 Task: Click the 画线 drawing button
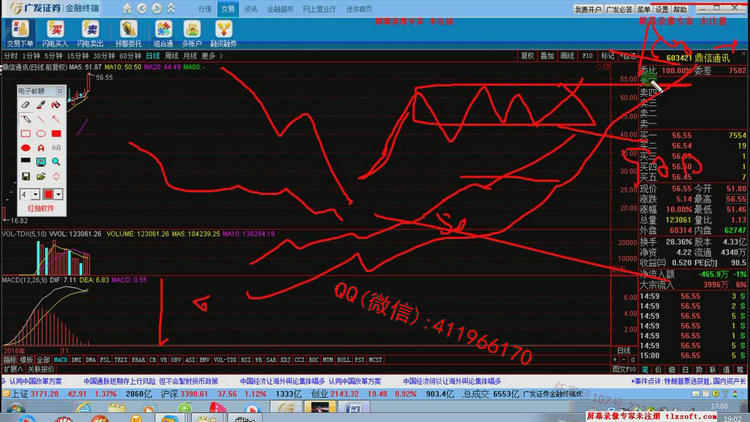(x=567, y=56)
